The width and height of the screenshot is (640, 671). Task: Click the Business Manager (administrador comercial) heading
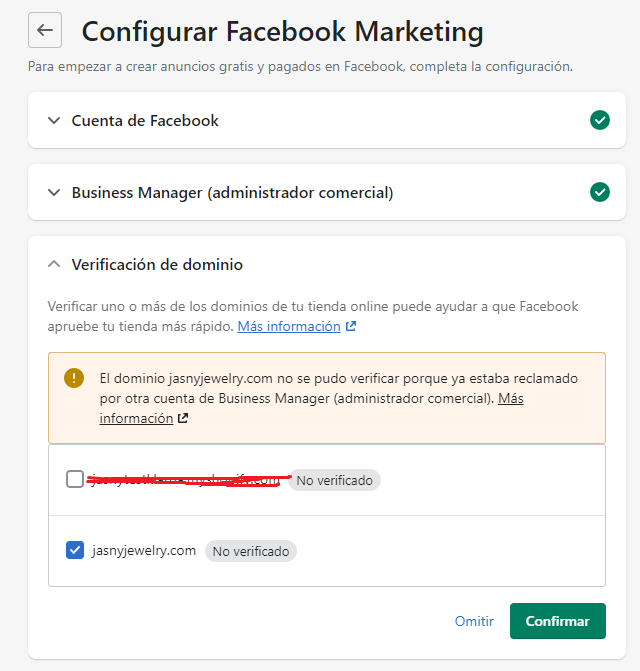point(232,192)
